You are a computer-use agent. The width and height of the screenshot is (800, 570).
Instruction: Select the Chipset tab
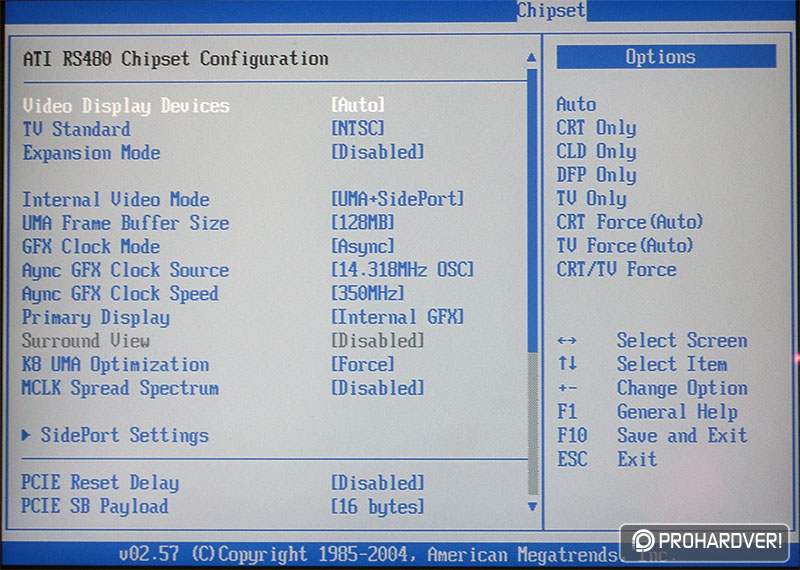551,10
